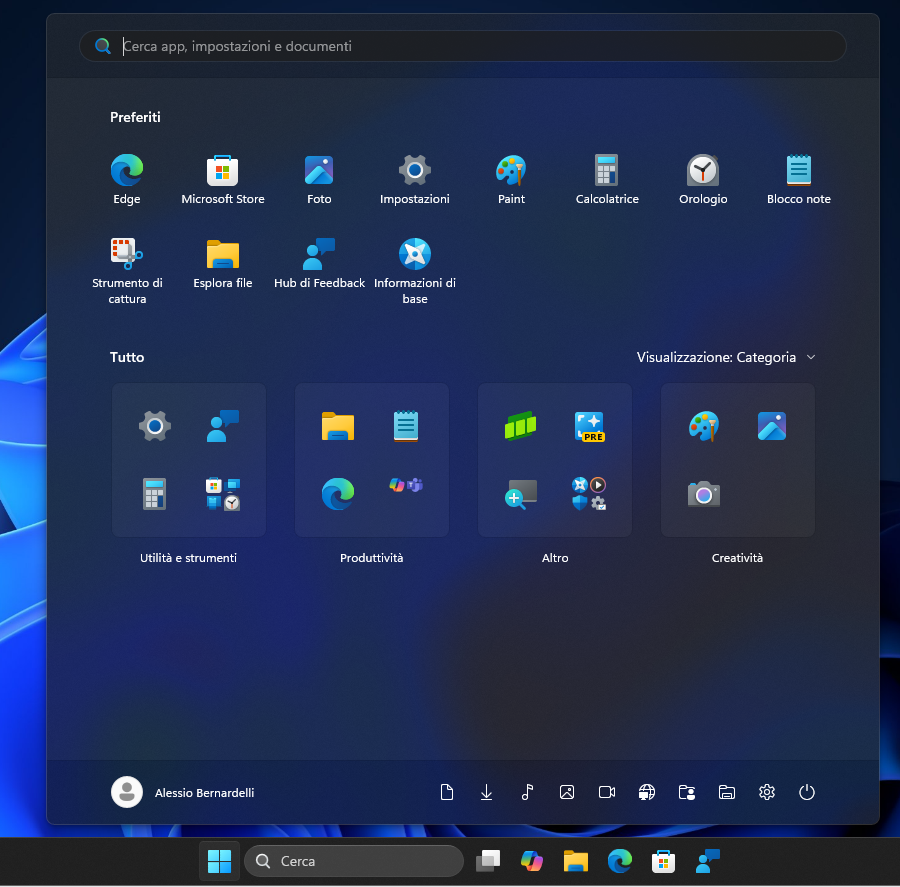Click the Start menu search field
This screenshot has width=900, height=887.
[x=463, y=46]
